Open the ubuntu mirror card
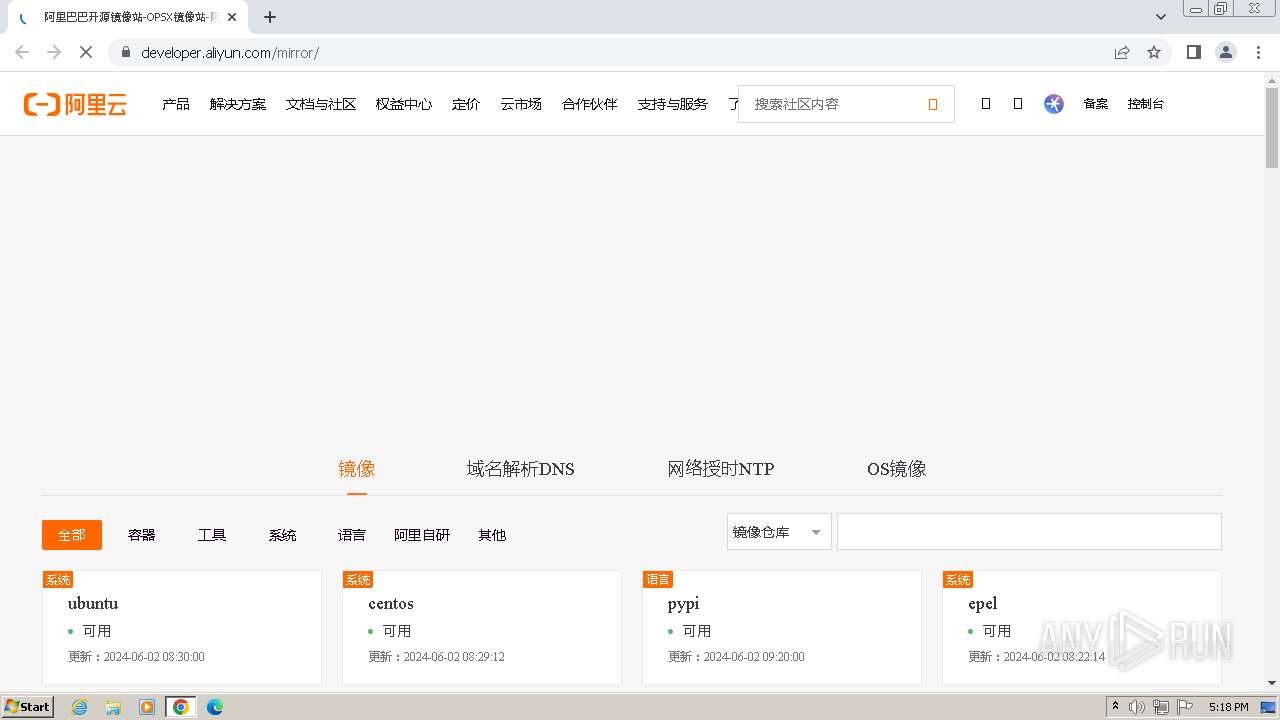Viewport: 1280px width, 720px height. [182, 627]
